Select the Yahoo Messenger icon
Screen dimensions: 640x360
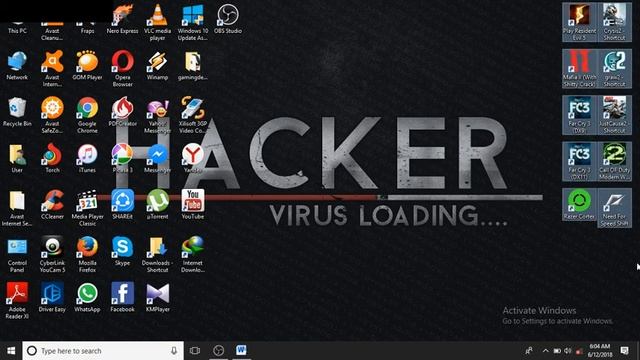click(x=157, y=116)
